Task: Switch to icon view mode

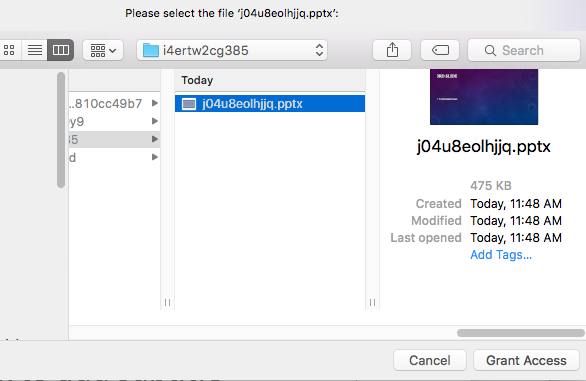Action: pyautogui.click(x=9, y=50)
